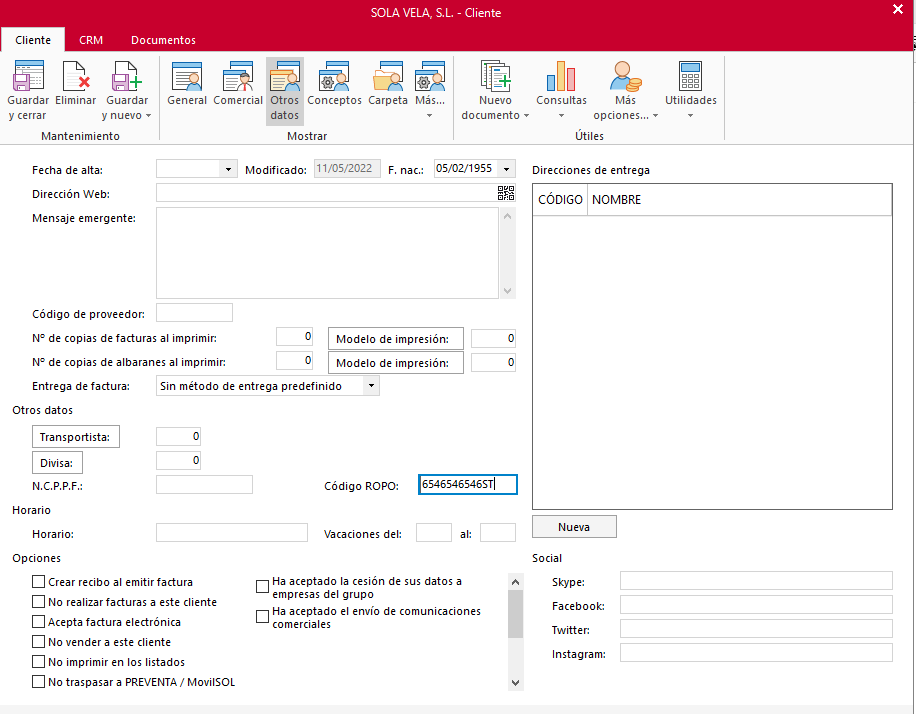The width and height of the screenshot is (916, 714).
Task: Expand the Nuevo documento arrow
Action: pyautogui.click(x=526, y=116)
